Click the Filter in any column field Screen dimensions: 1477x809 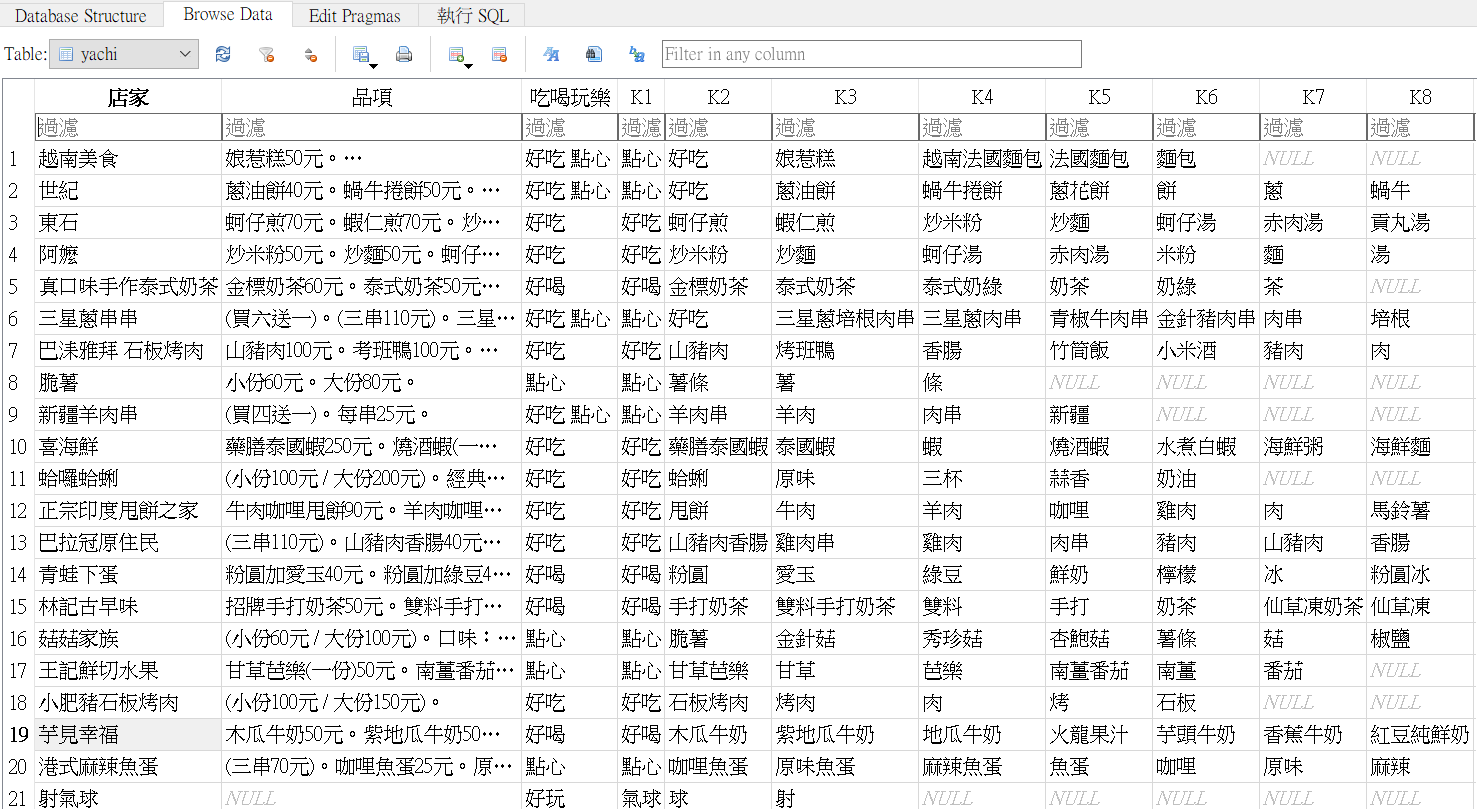coord(872,54)
